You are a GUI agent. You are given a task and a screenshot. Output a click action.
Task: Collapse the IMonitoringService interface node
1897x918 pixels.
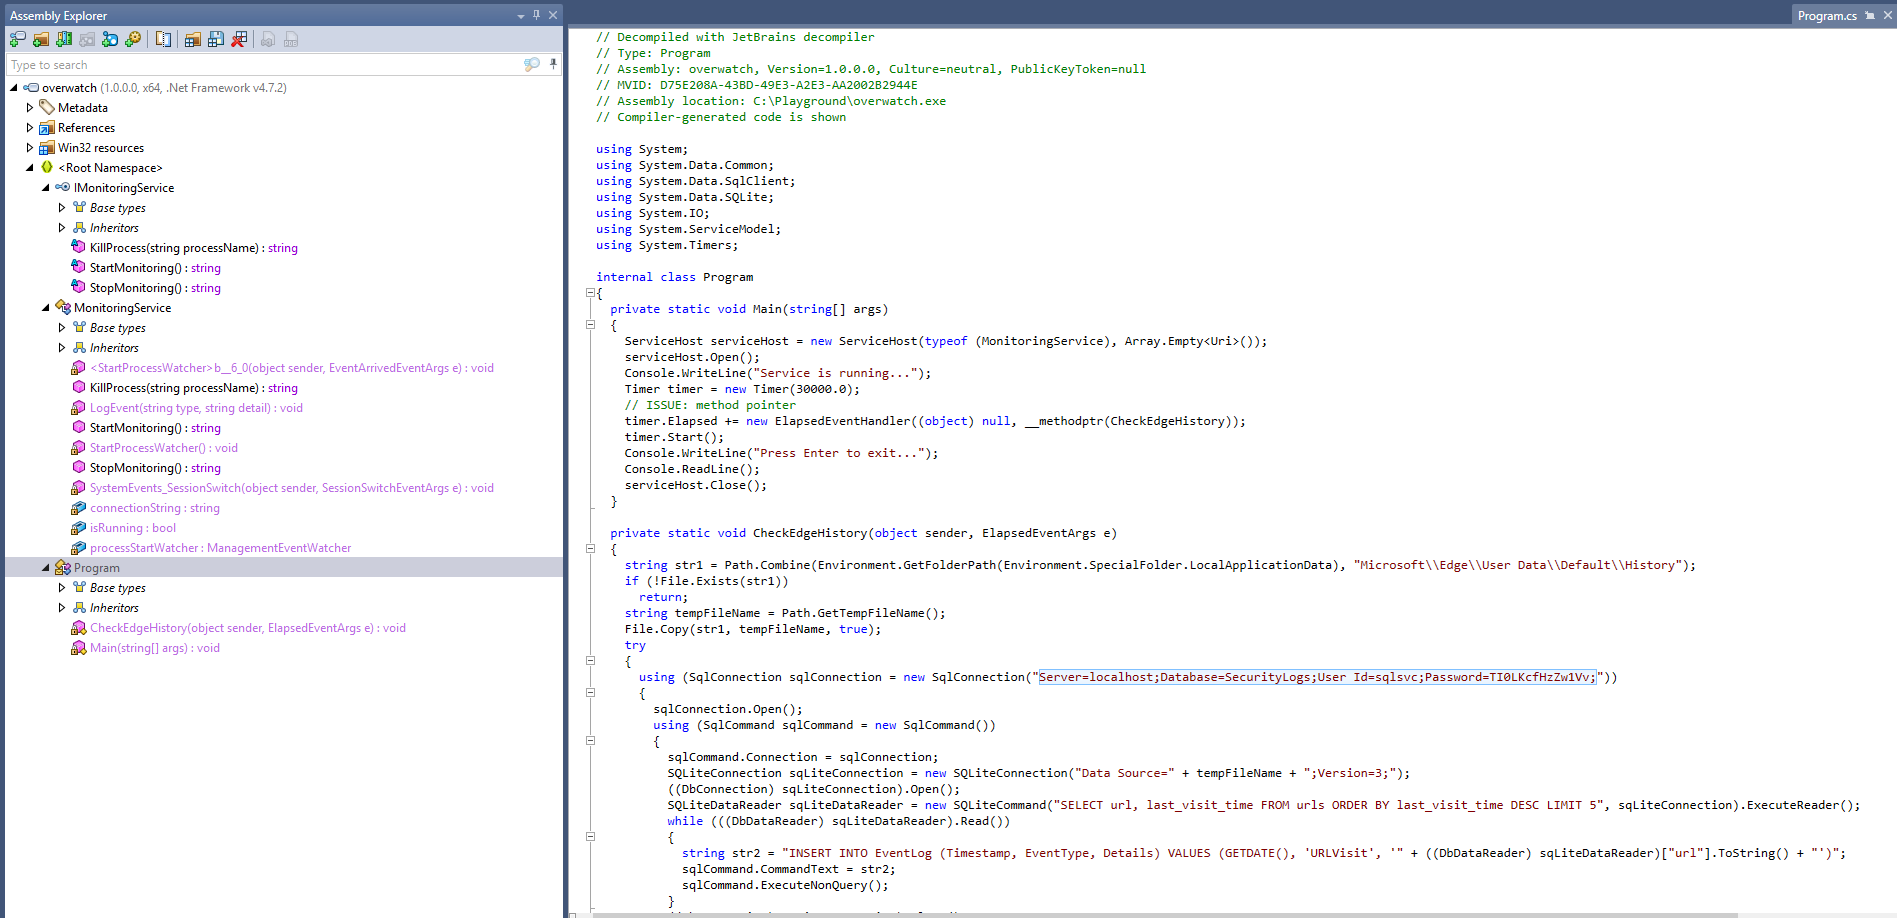[46, 188]
